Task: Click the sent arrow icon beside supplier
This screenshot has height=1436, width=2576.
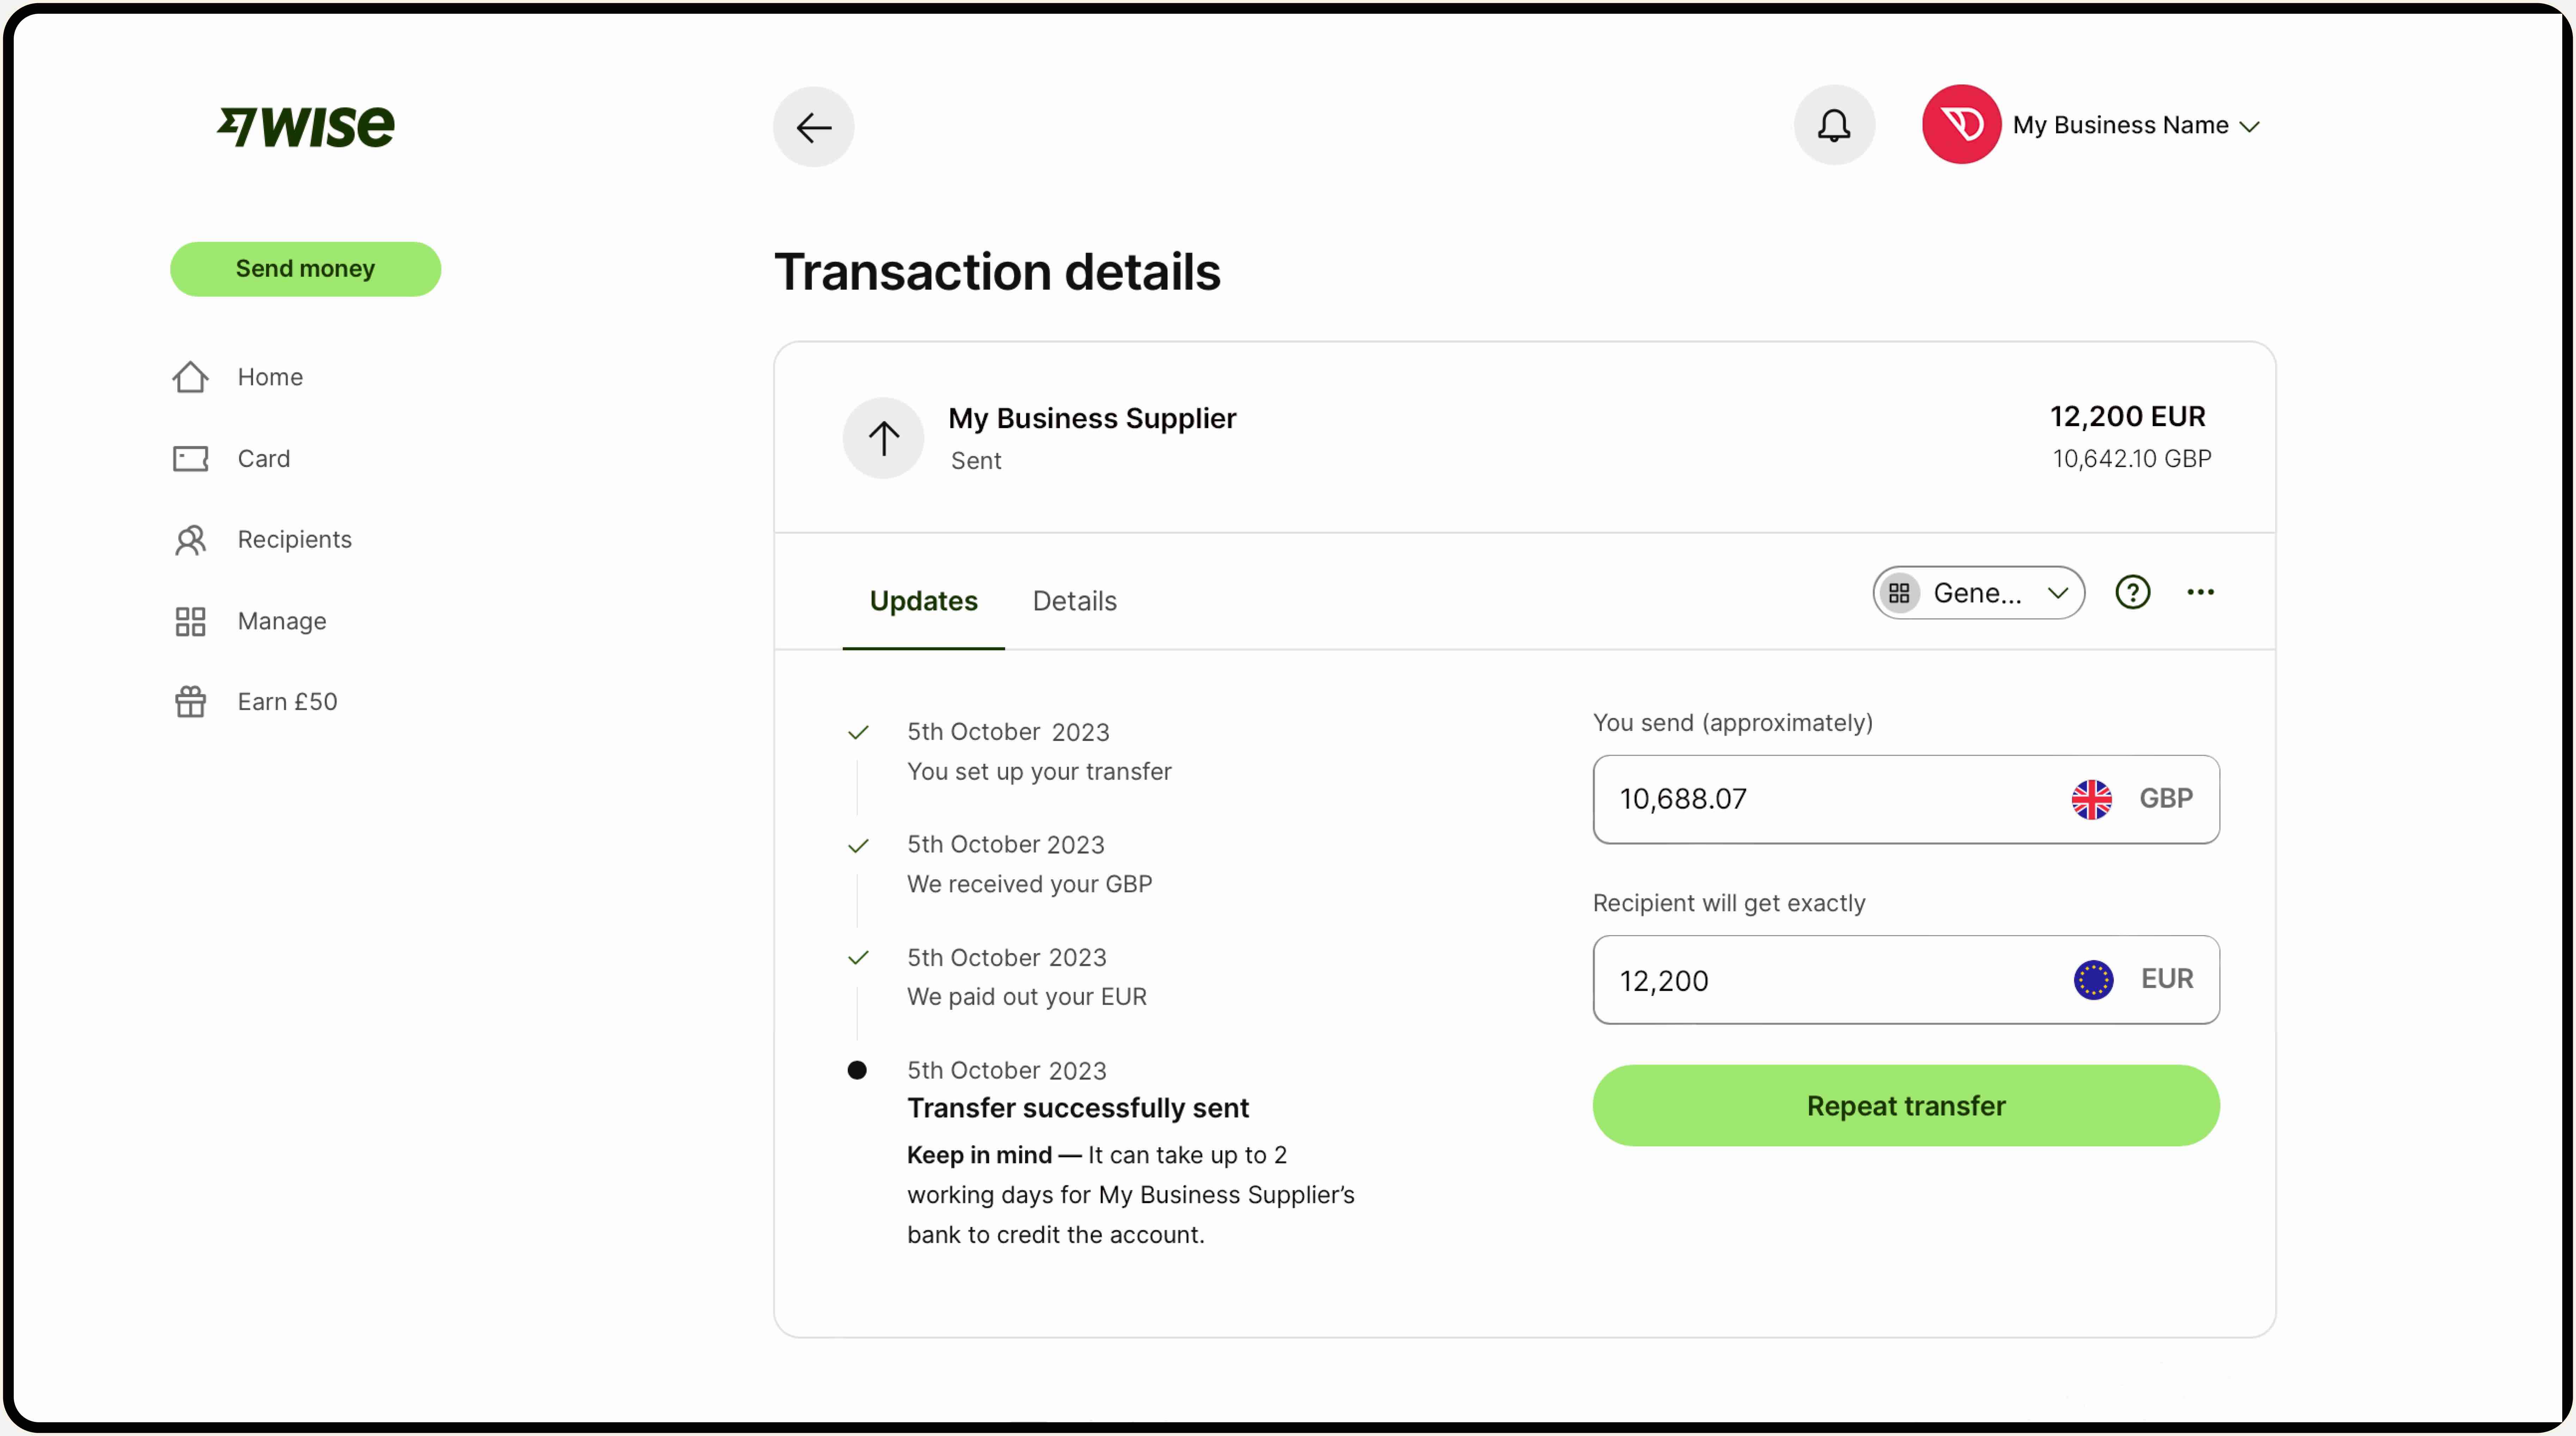Action: point(883,438)
